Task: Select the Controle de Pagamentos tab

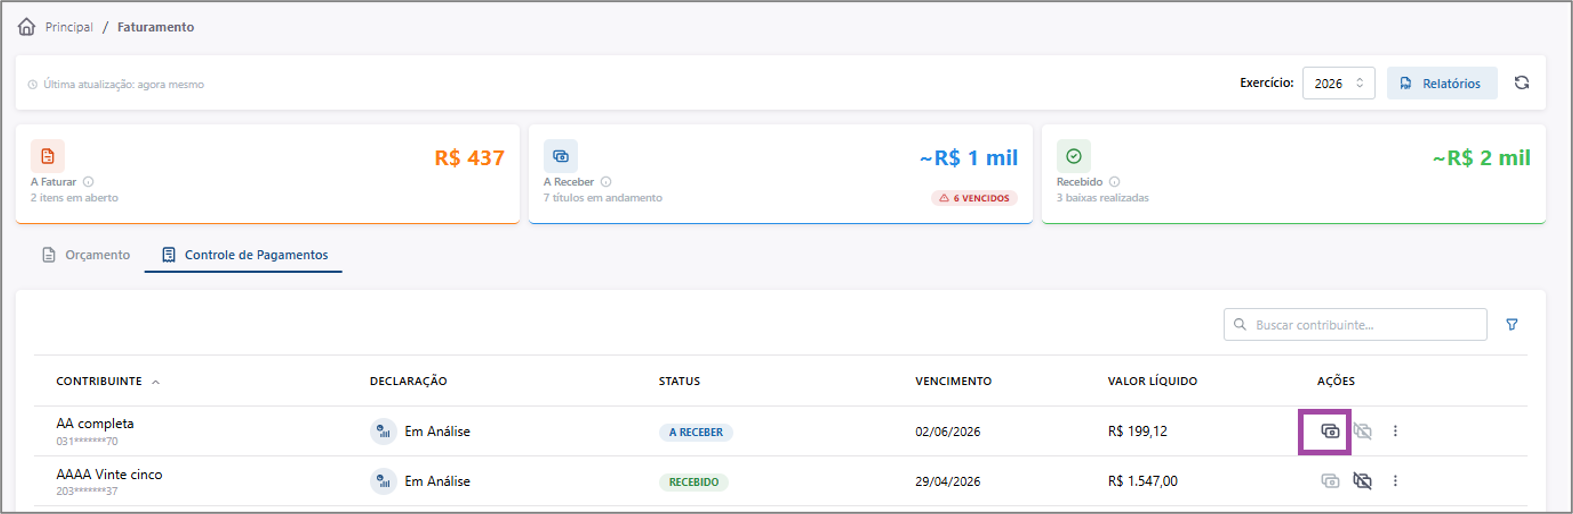Action: pos(244,255)
